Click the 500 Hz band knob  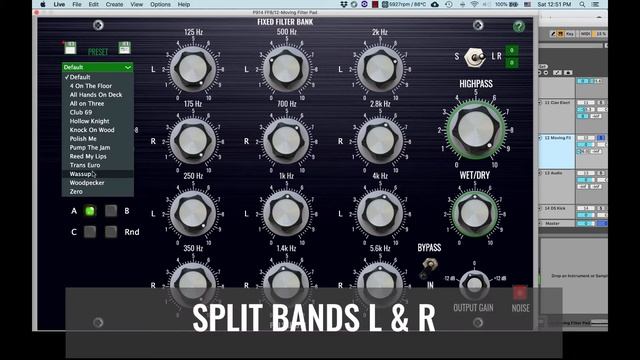pyautogui.click(x=286, y=69)
